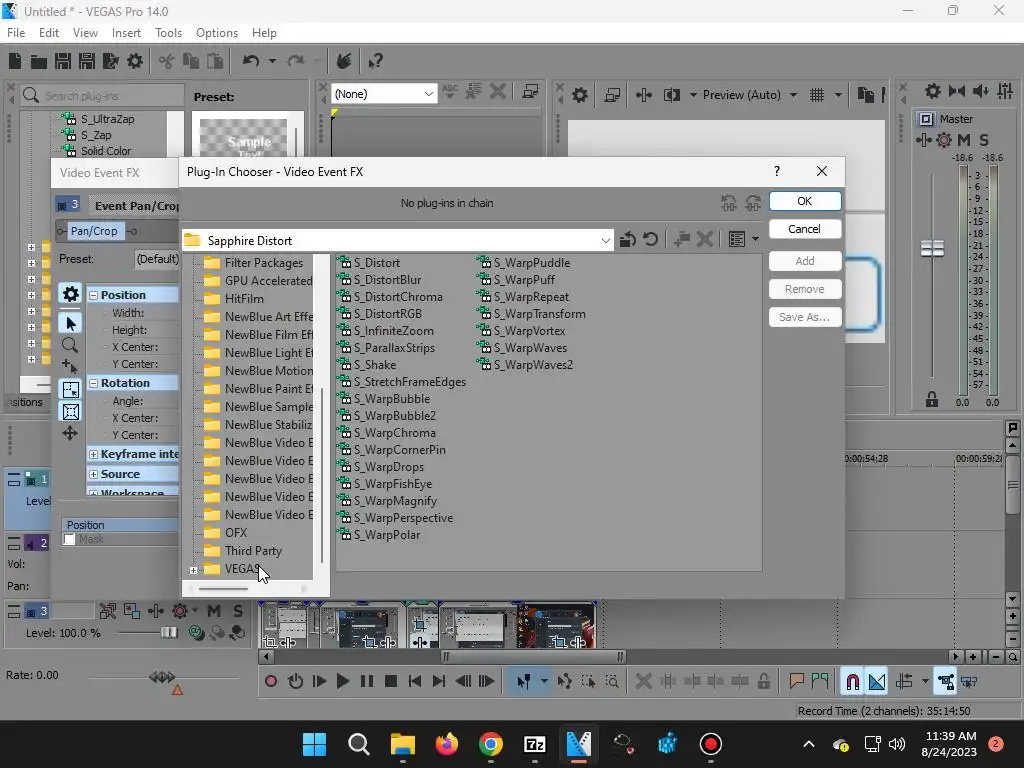Click the Add button

pos(805,261)
